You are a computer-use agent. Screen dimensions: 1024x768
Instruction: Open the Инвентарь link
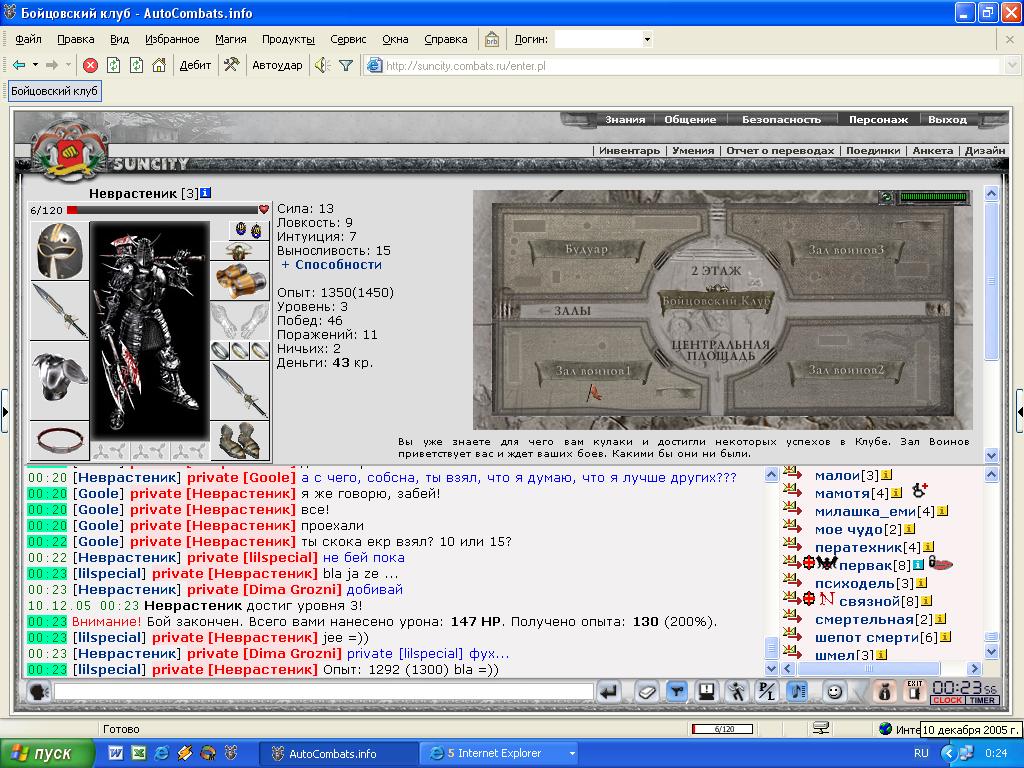coord(630,150)
